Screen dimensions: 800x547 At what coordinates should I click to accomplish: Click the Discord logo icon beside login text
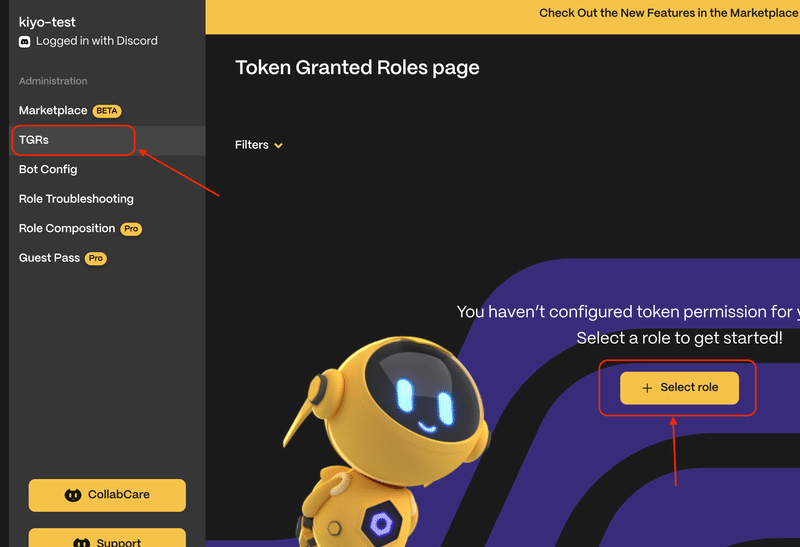click(x=24, y=42)
